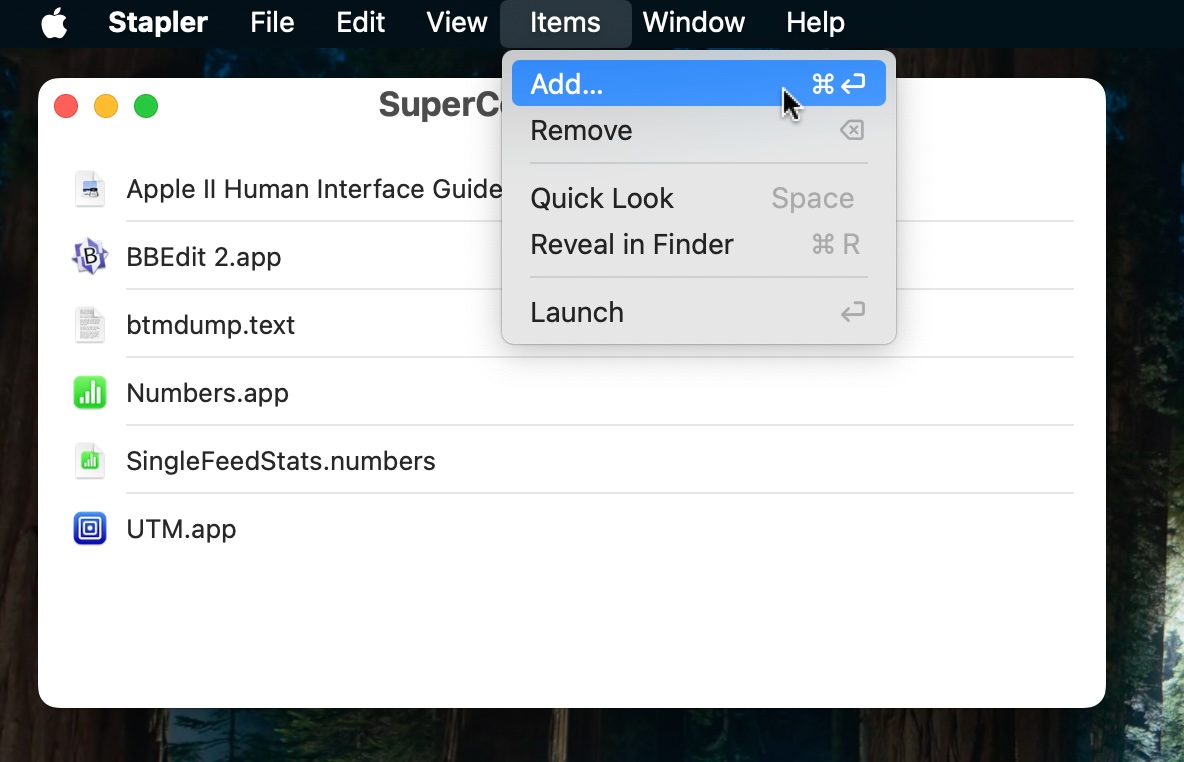Click the btmdump.text file icon
The height and width of the screenshot is (762, 1184).
click(x=90, y=325)
